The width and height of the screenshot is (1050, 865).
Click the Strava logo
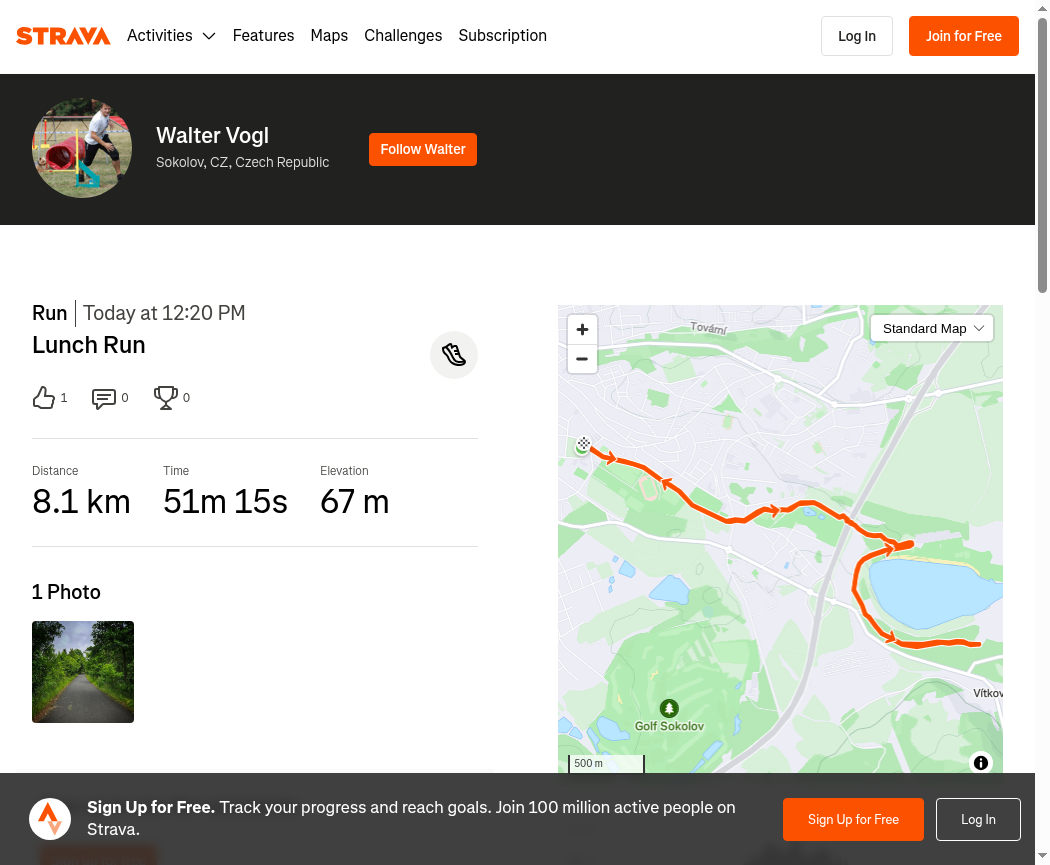(63, 36)
